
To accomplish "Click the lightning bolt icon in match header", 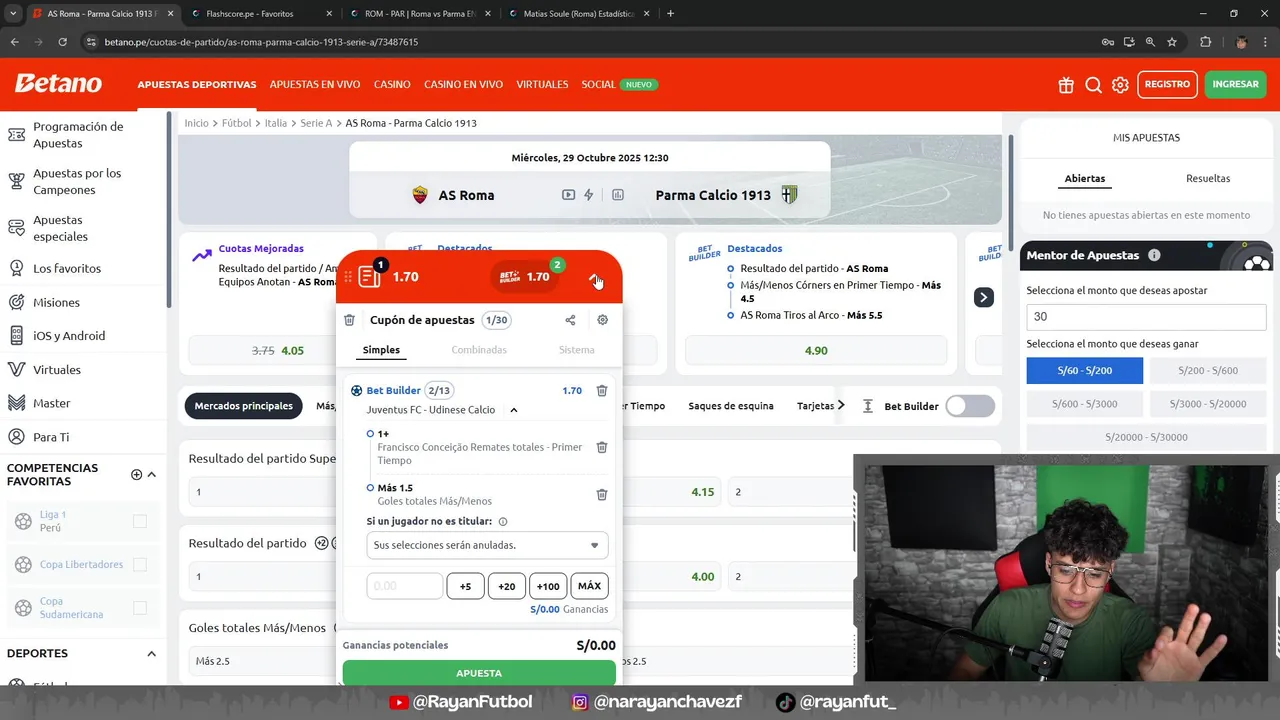I will tap(589, 195).
